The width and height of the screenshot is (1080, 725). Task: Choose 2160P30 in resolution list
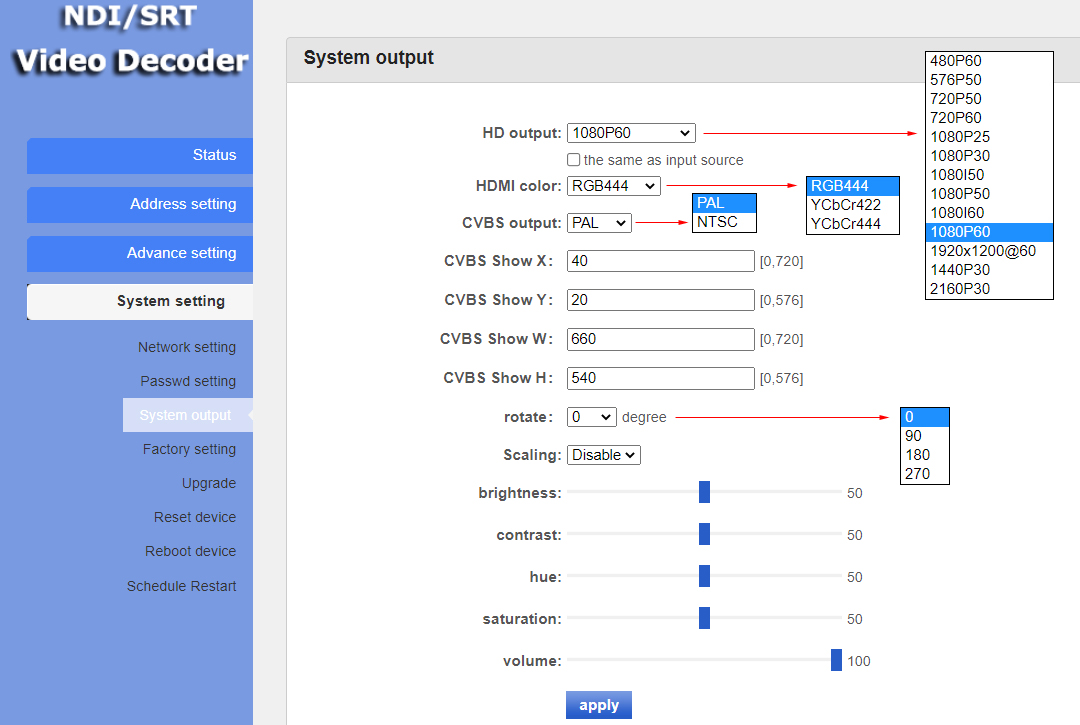(989, 289)
